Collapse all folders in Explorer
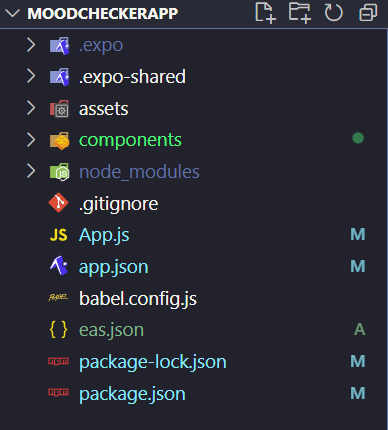This screenshot has width=388, height=430. [368, 13]
